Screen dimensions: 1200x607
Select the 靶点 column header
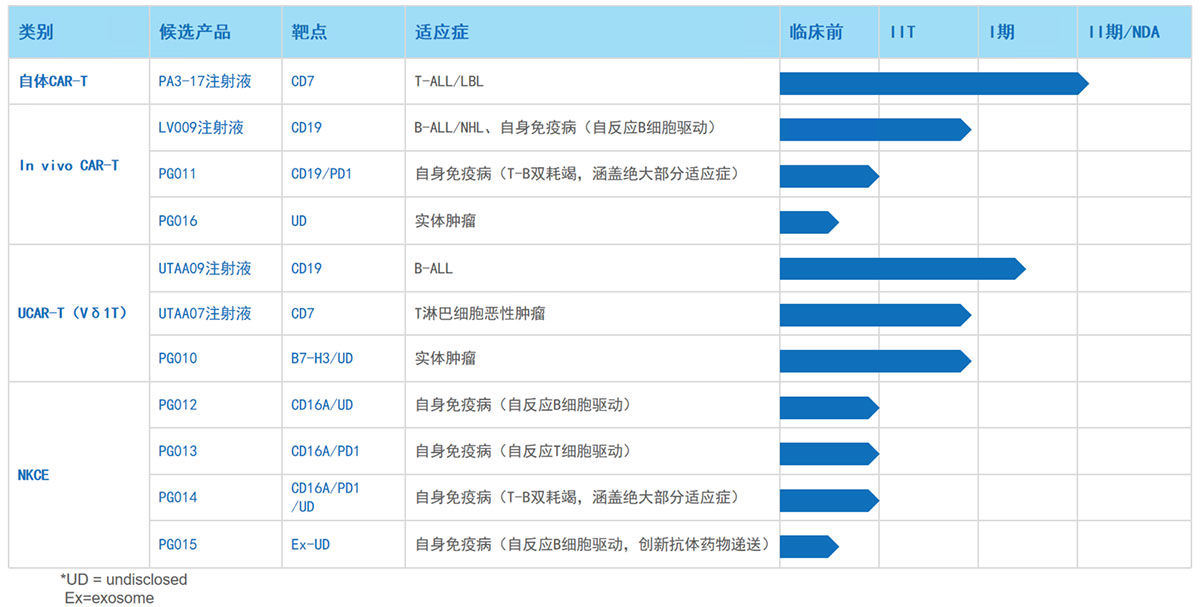308,32
